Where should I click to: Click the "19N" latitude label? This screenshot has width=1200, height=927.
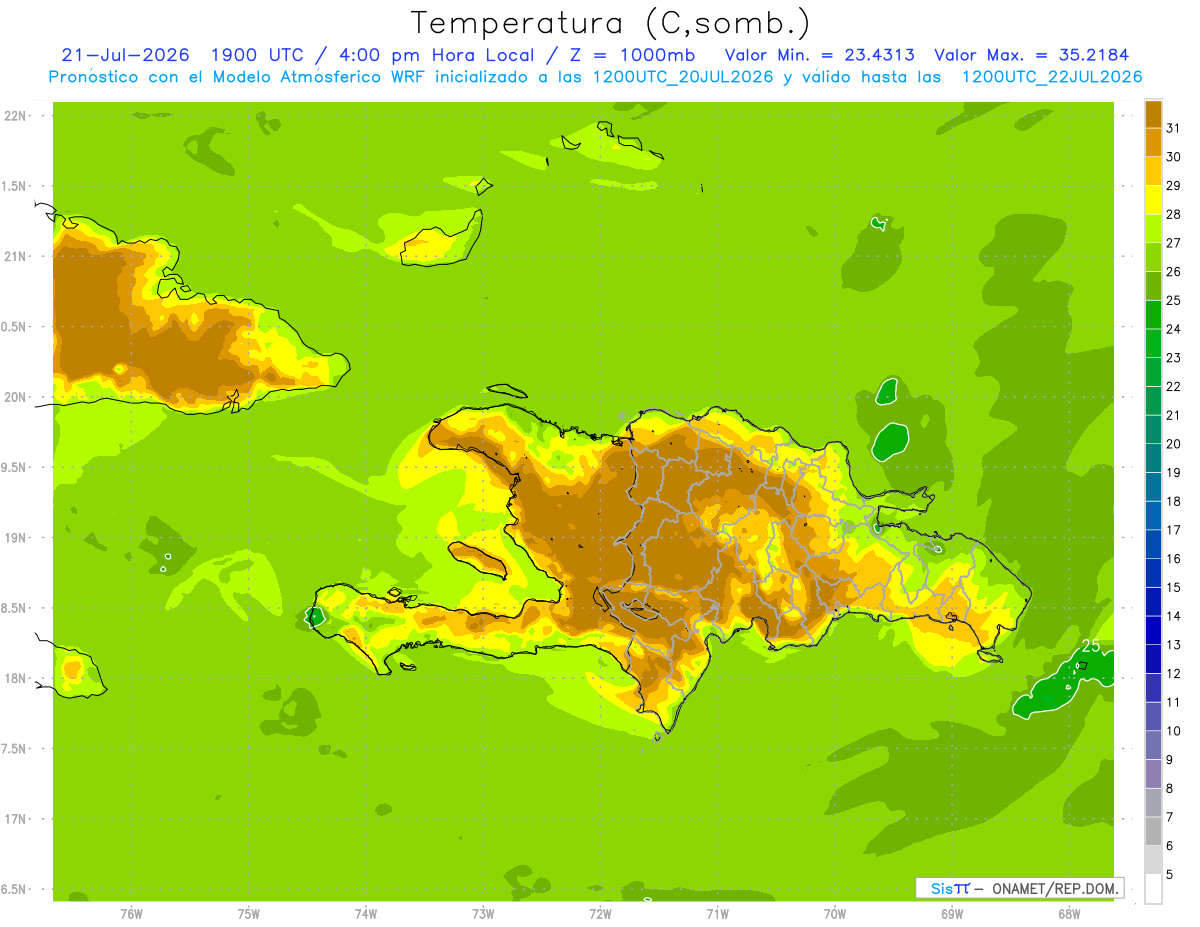pos(16,538)
